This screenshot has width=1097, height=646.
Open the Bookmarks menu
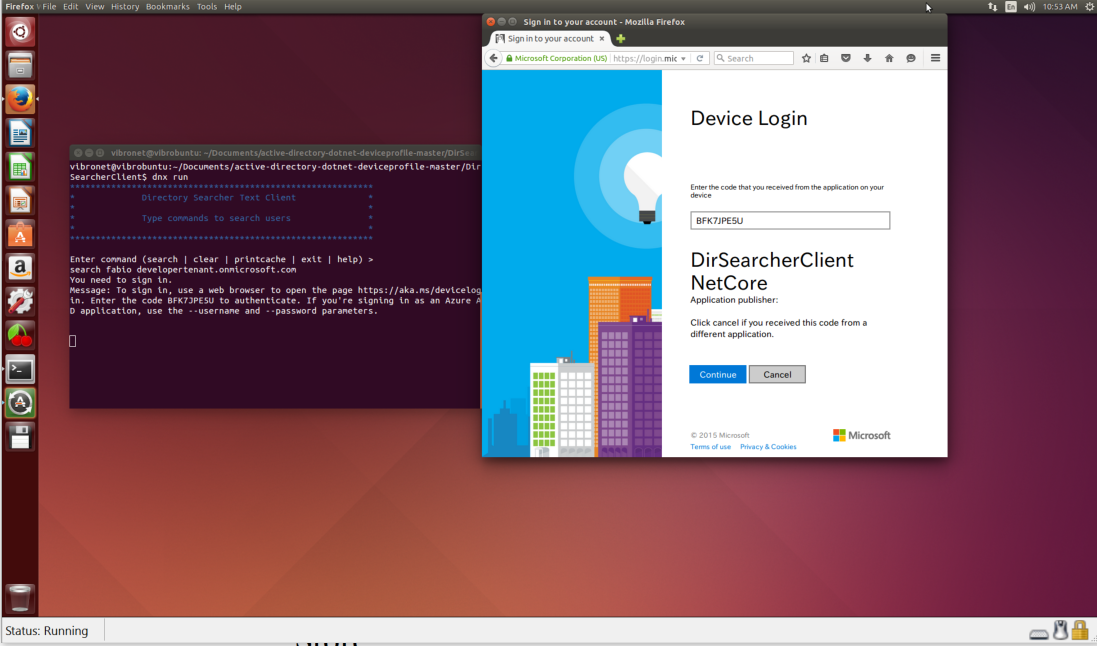(x=168, y=6)
